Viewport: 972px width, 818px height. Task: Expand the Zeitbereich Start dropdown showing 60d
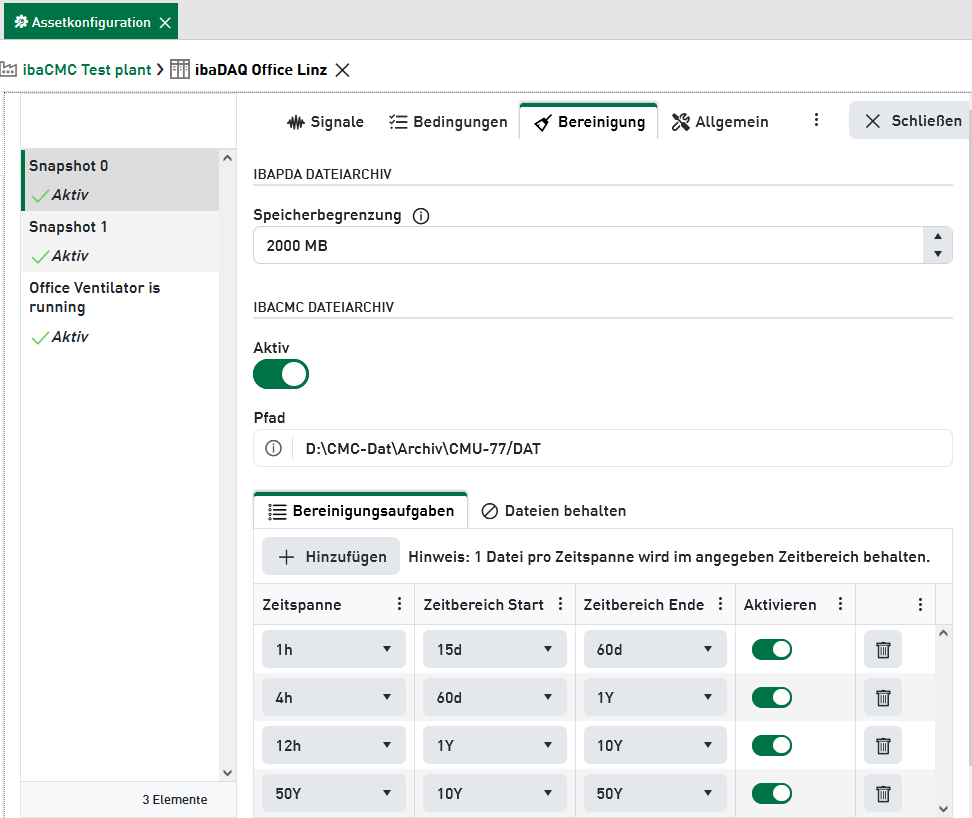pos(494,697)
